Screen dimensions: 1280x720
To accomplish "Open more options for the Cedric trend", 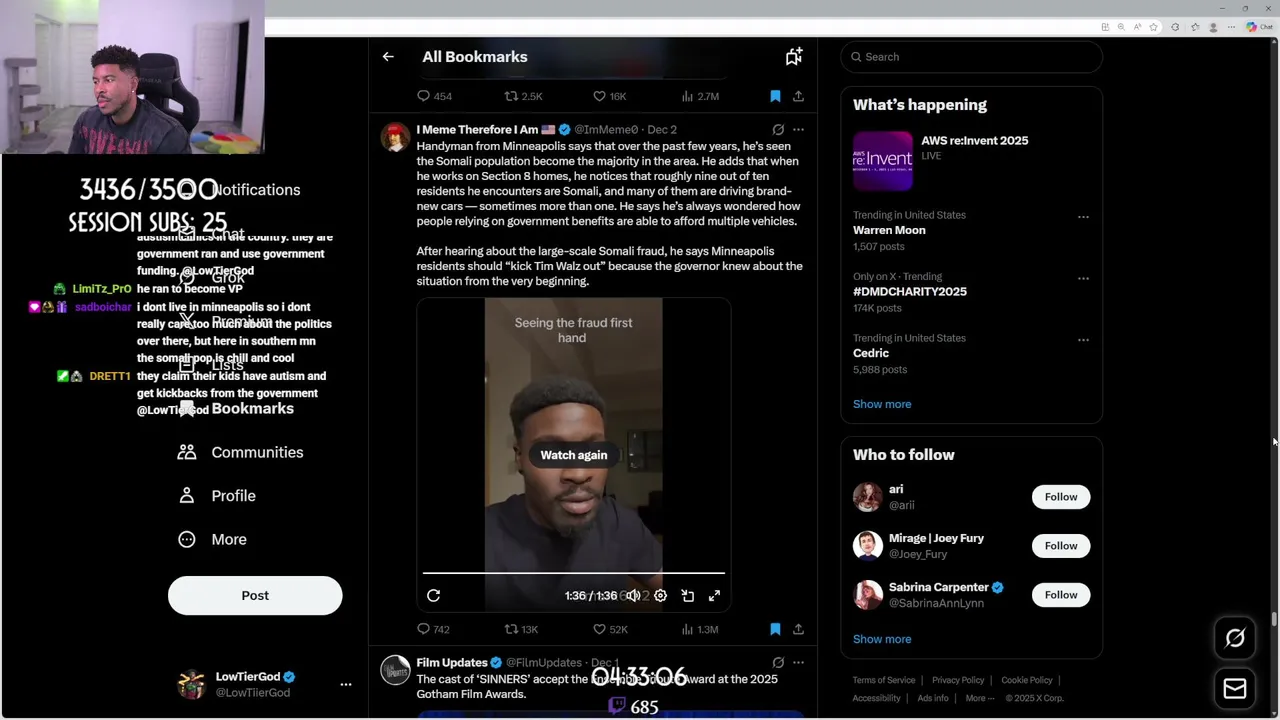I will [1083, 340].
